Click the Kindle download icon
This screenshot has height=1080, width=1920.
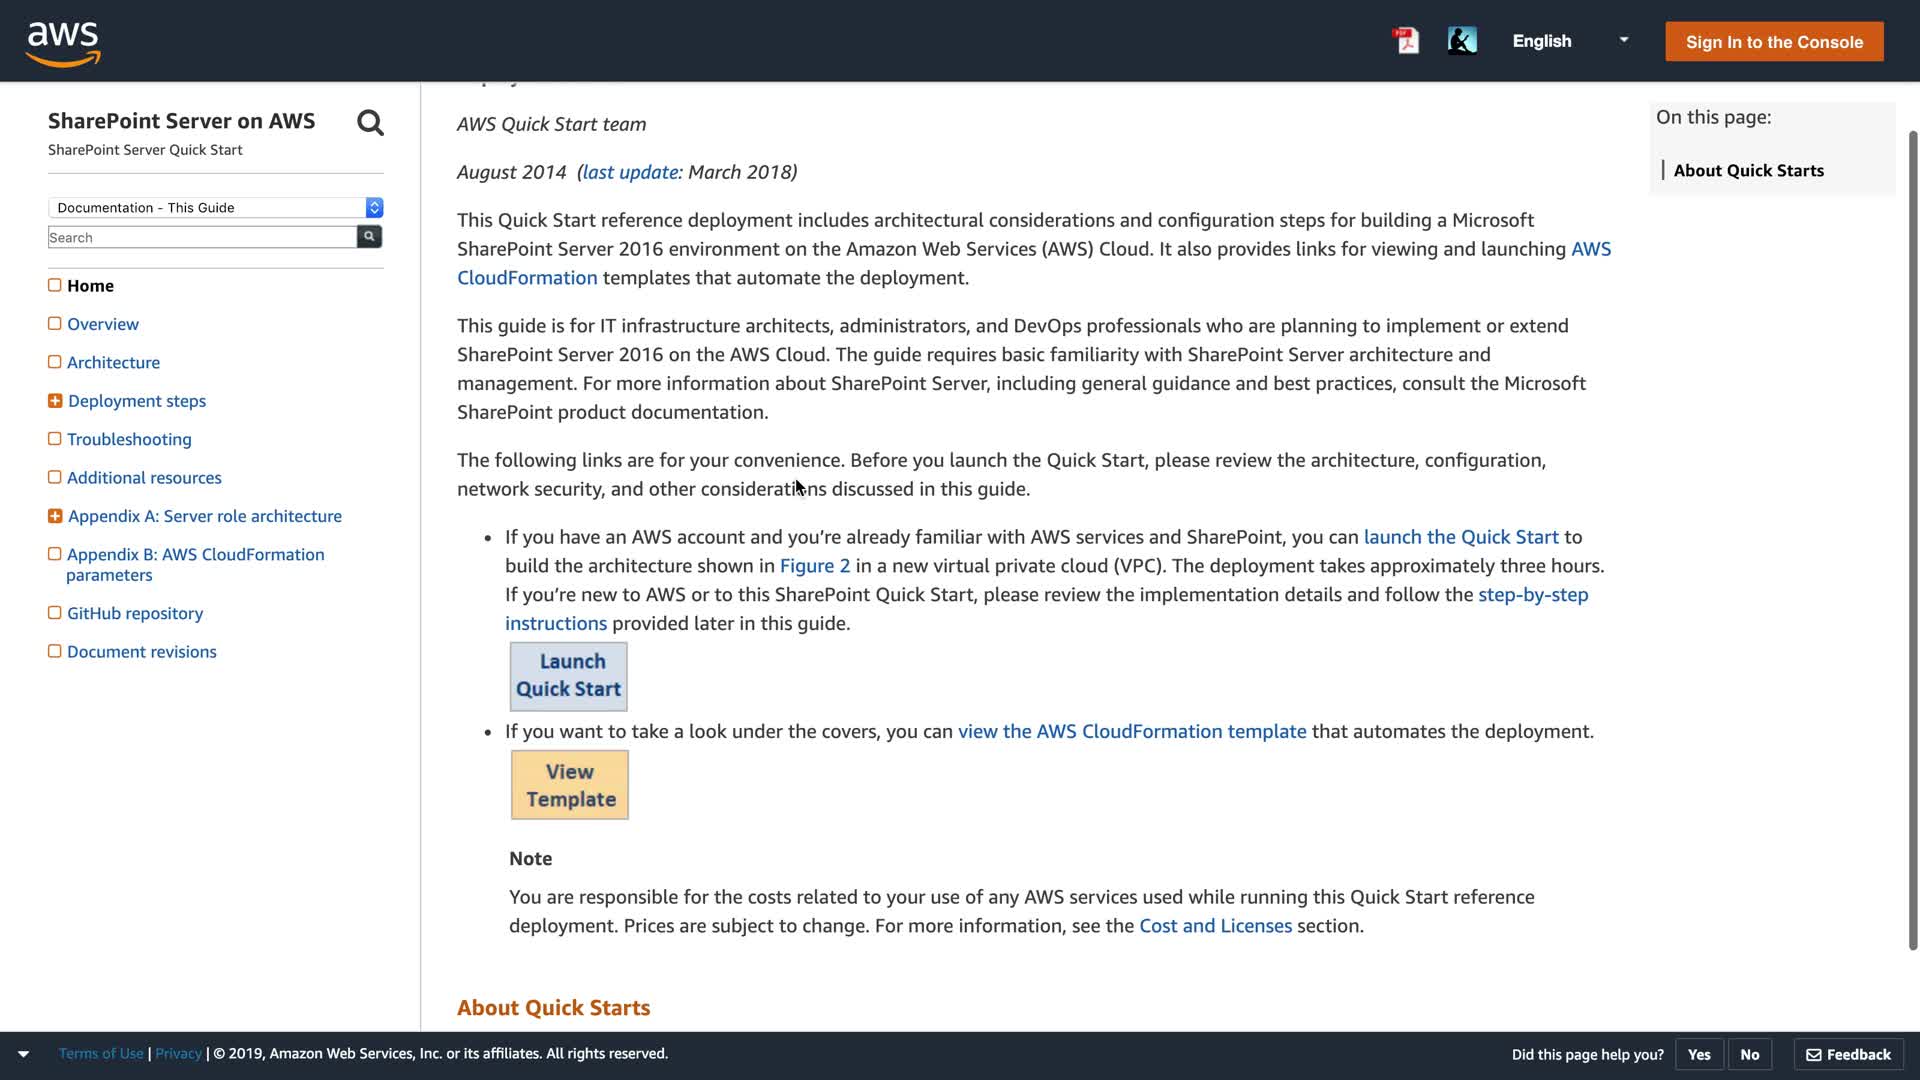coord(1461,41)
